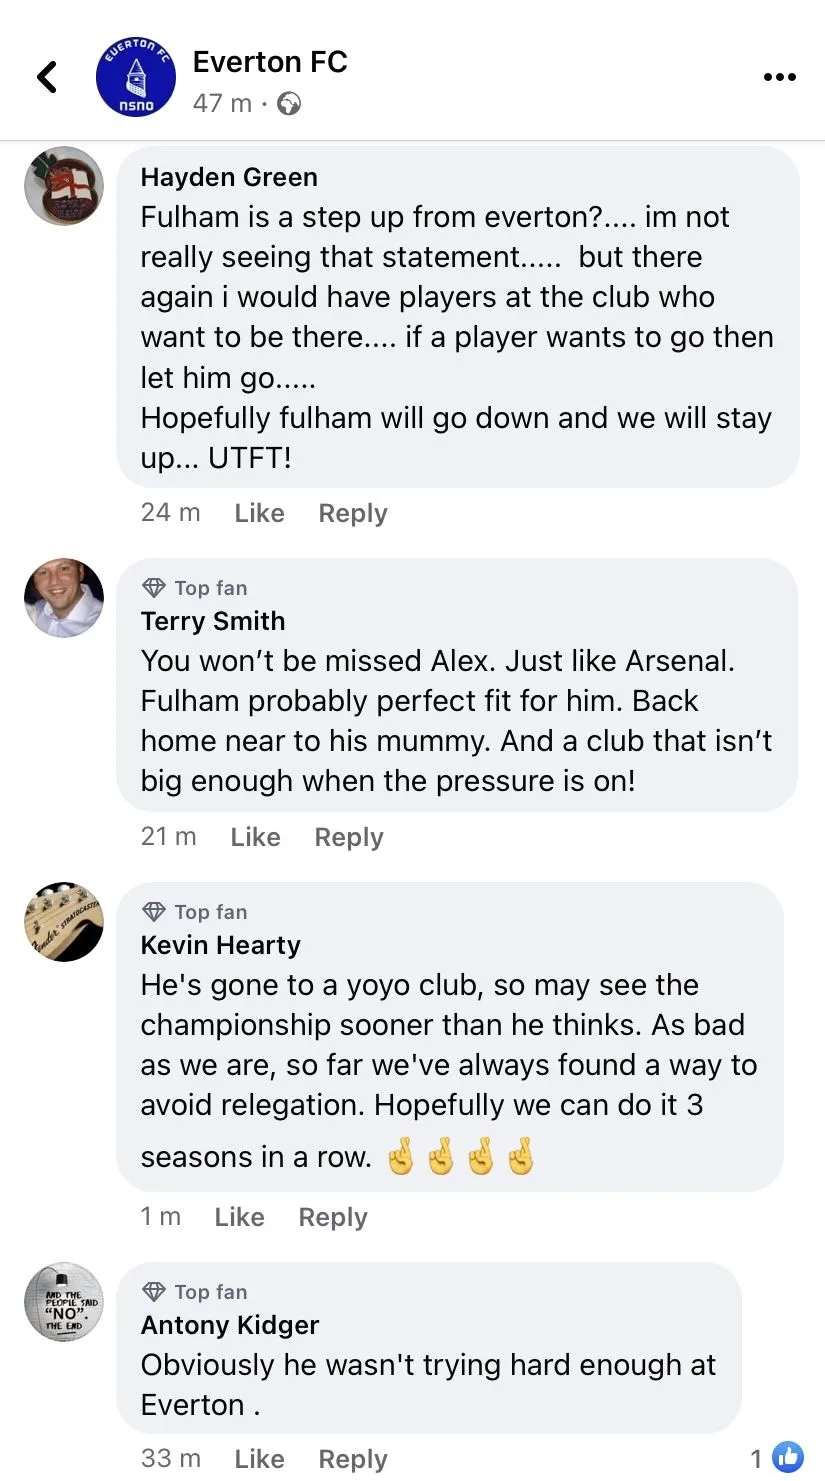Open the three-dot more options menu

[779, 77]
